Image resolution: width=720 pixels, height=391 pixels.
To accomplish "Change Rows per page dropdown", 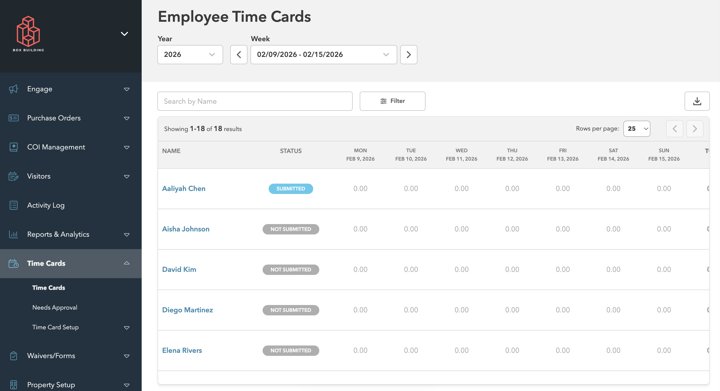I will pyautogui.click(x=637, y=129).
